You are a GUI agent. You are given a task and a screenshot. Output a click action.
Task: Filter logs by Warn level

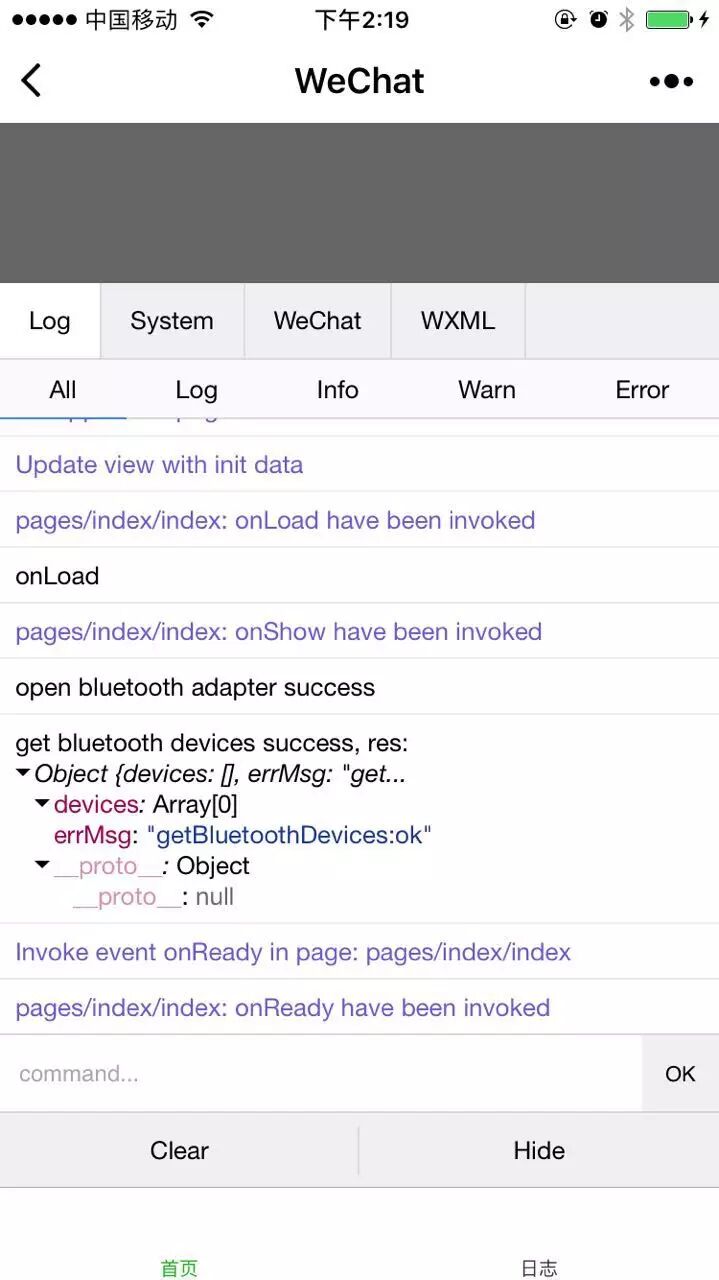pos(487,390)
